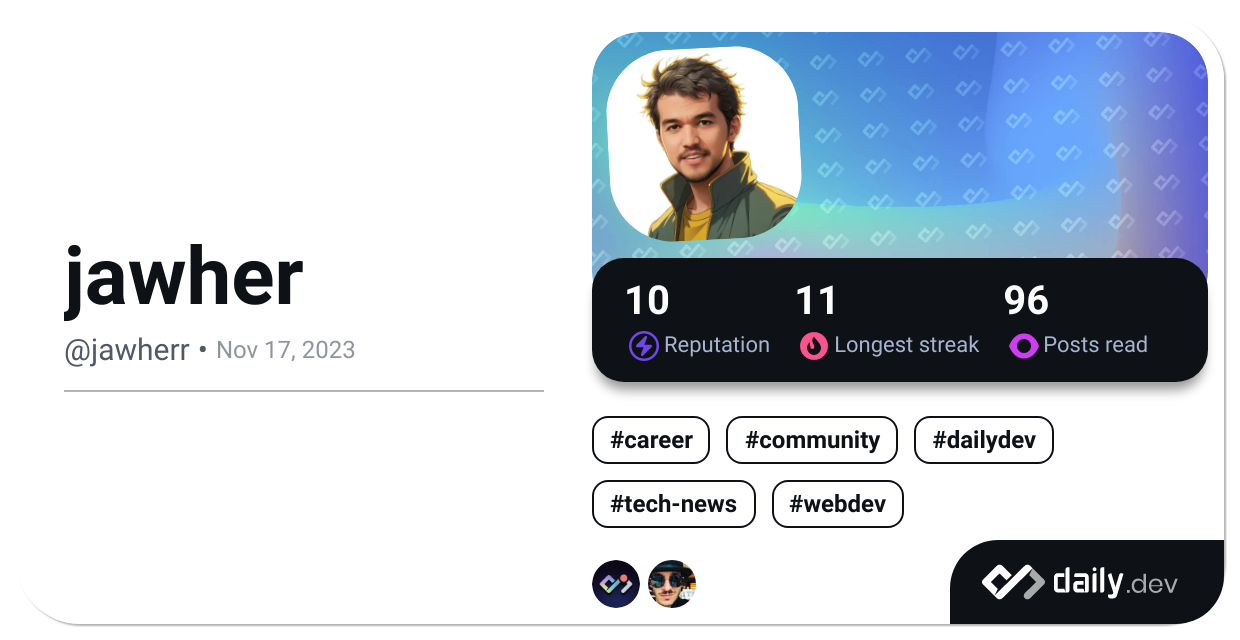Open the daily.dev source avatar icon
Screen dimensions: 1240x640
pyautogui.click(x=616, y=584)
